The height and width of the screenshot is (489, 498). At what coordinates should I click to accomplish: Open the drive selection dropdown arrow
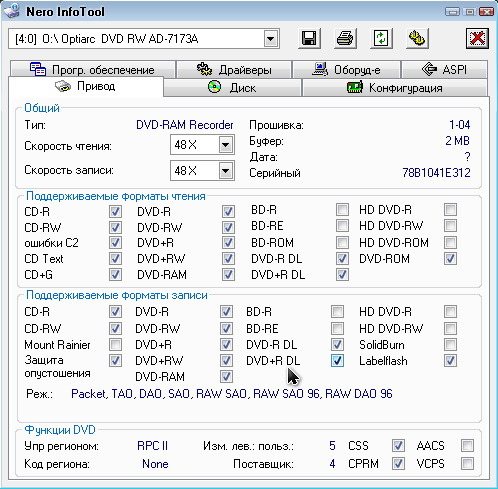(271, 39)
